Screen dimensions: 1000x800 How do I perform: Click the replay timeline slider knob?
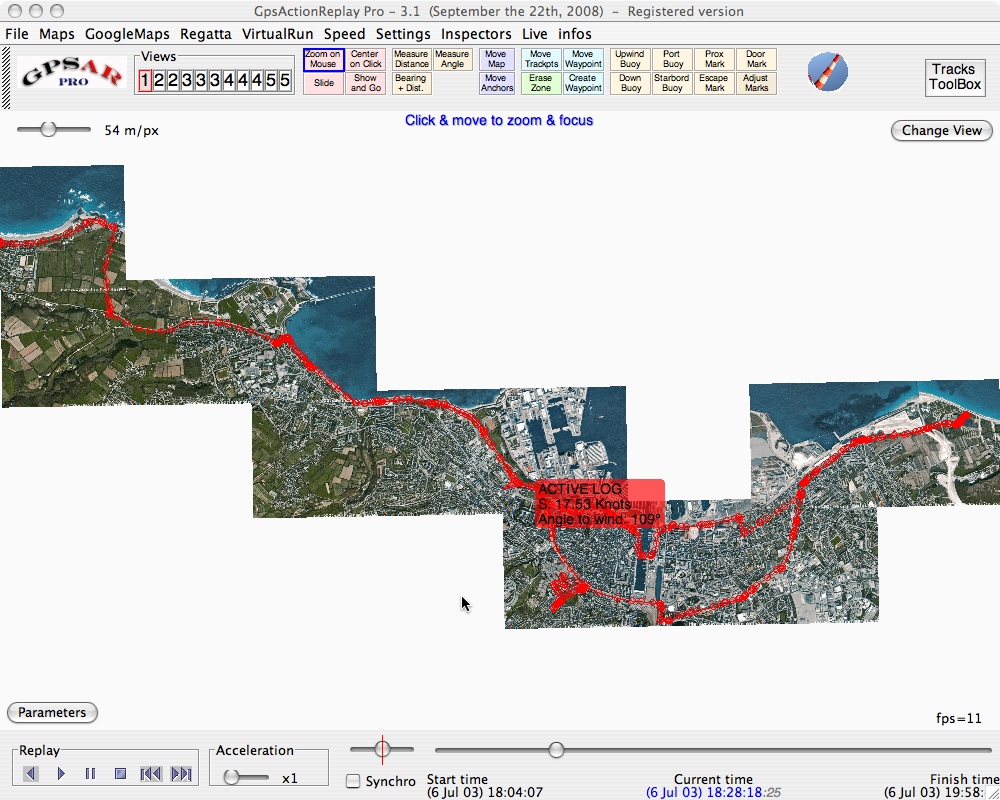pos(556,750)
